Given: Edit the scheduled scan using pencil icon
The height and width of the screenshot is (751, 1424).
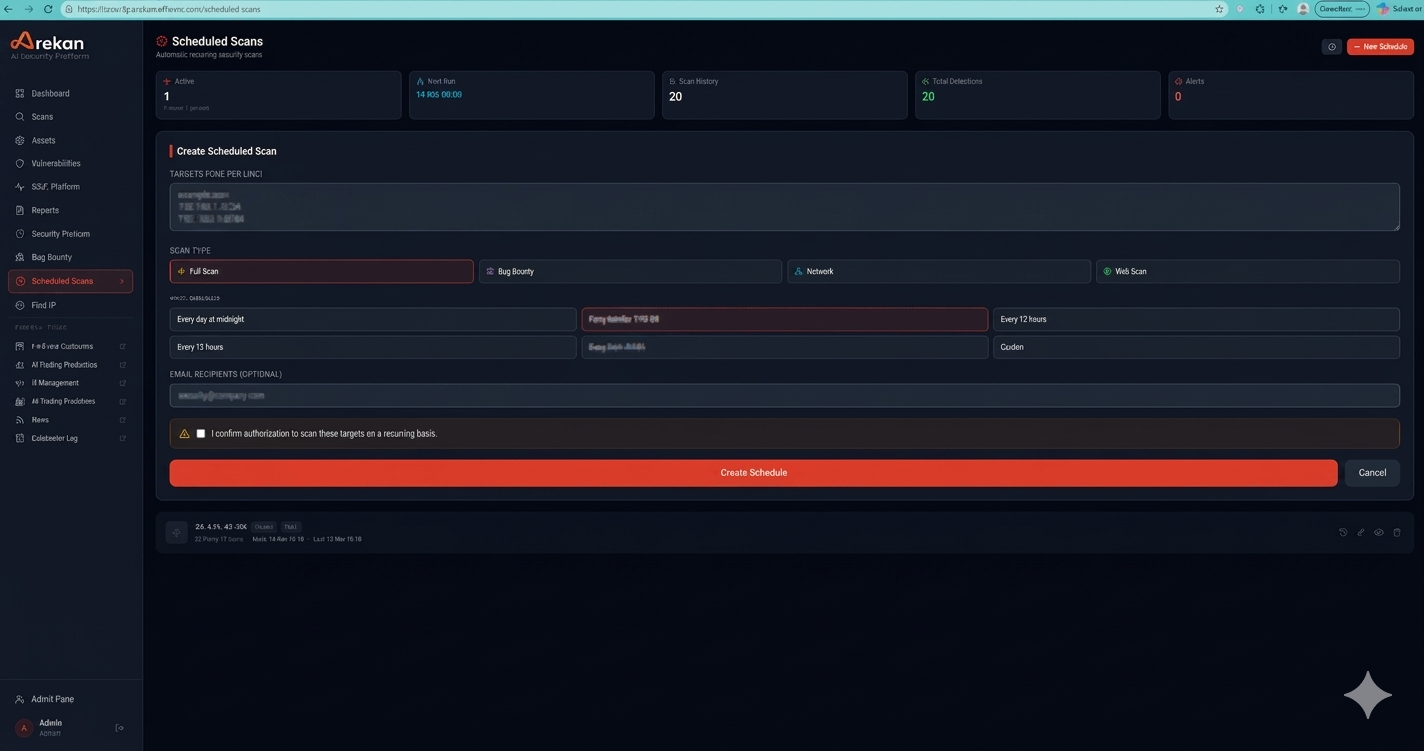Looking at the screenshot, I should click(x=1361, y=532).
